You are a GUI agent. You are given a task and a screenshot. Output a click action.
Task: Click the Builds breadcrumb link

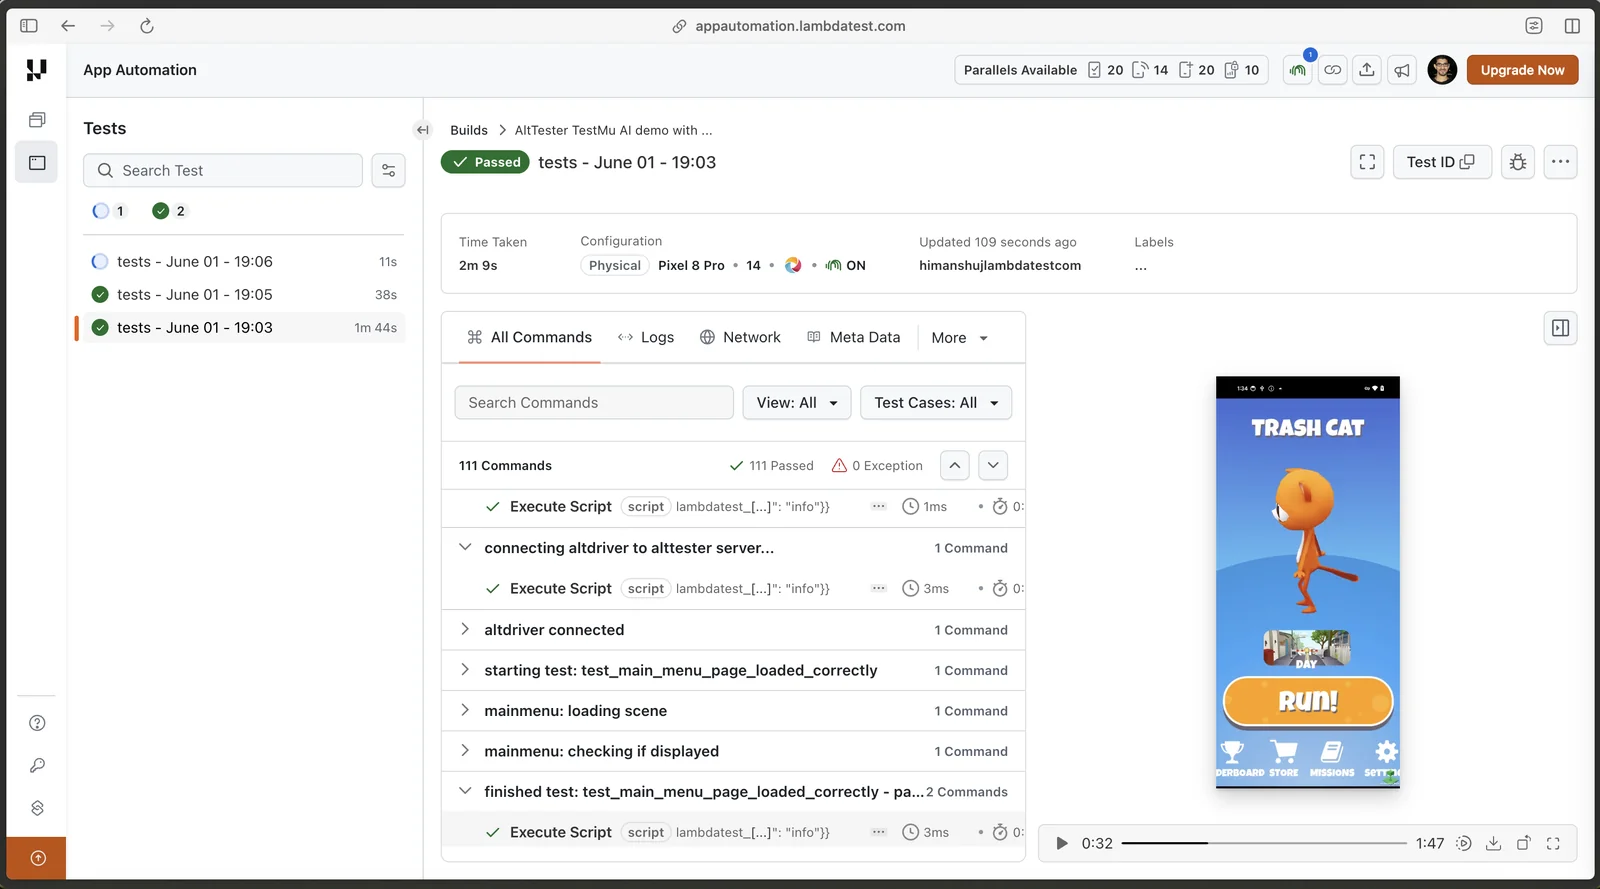(469, 130)
